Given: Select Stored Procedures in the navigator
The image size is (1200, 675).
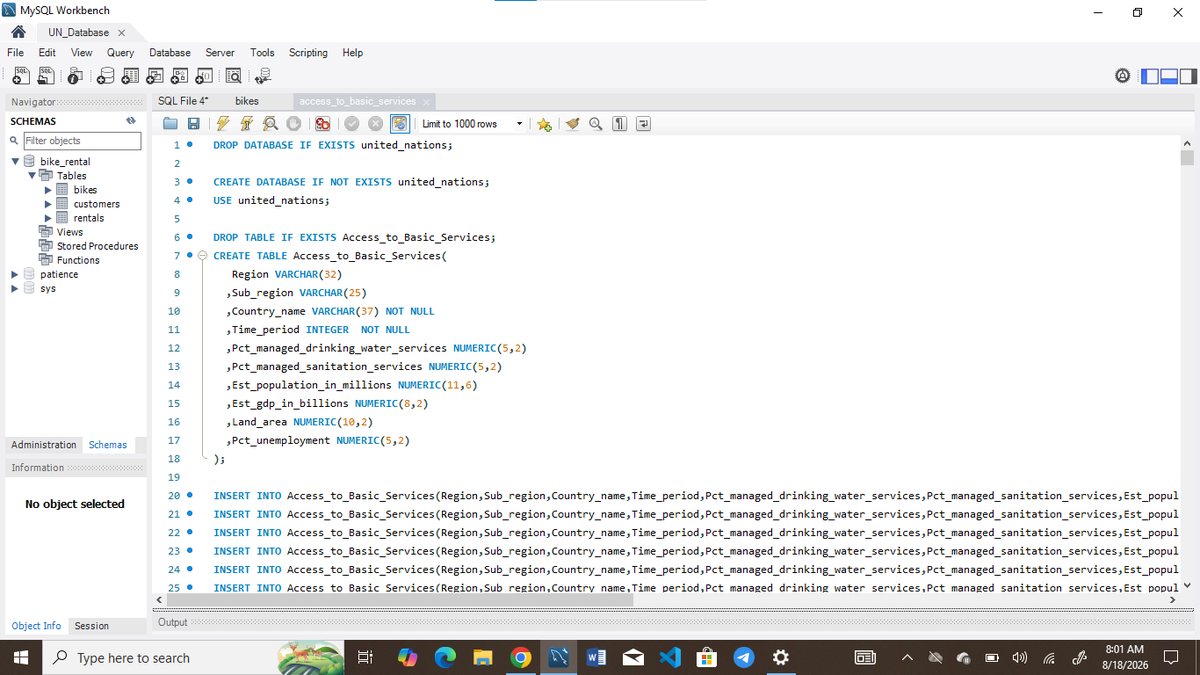Looking at the screenshot, I should 98,246.
